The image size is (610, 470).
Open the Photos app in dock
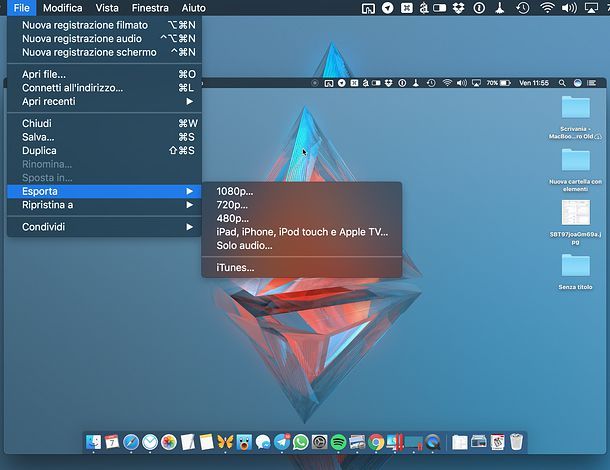tap(168, 441)
